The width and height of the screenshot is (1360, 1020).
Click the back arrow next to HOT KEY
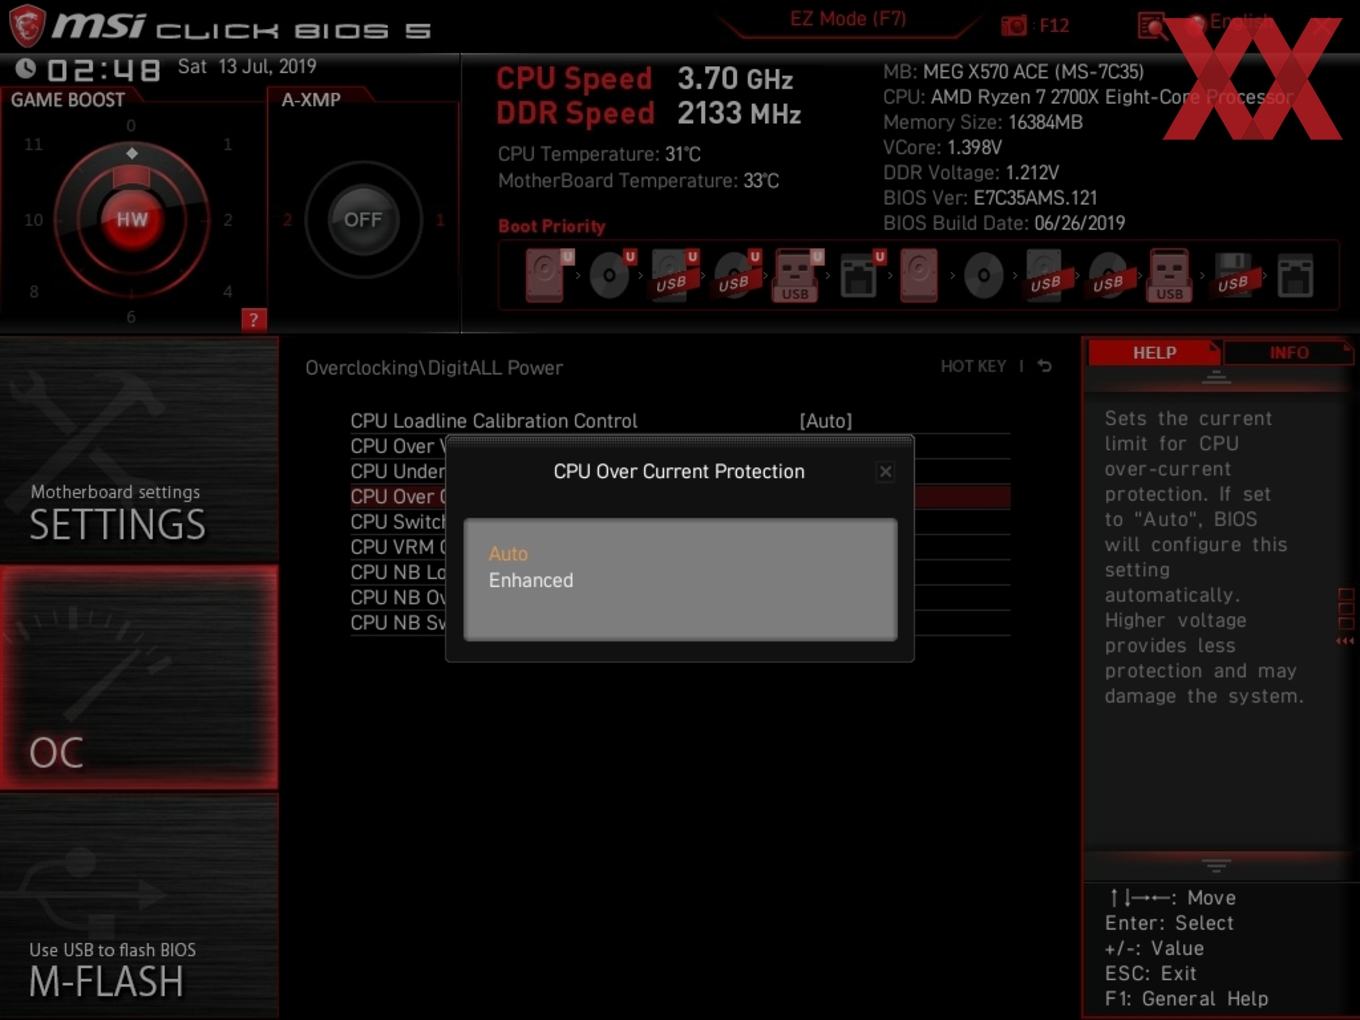click(x=1044, y=366)
